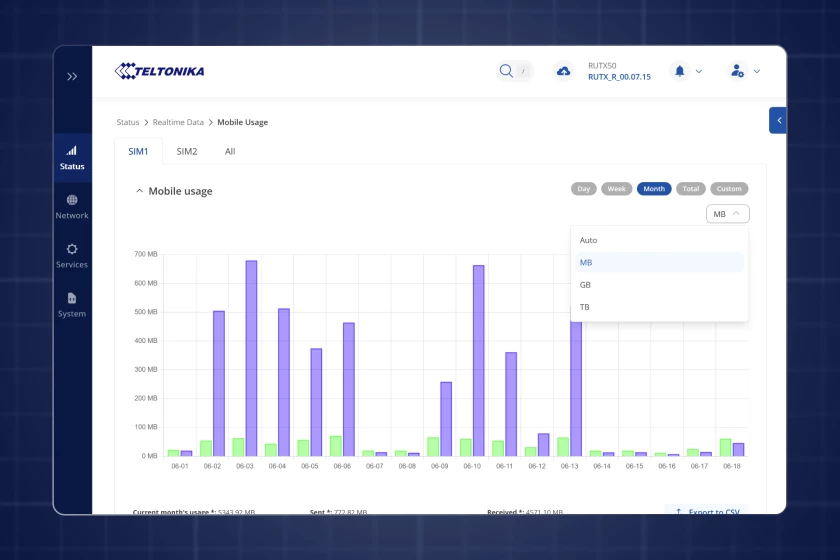Viewport: 840px width, 560px height.
Task: Switch to the SIM2 tab
Action: click(187, 152)
